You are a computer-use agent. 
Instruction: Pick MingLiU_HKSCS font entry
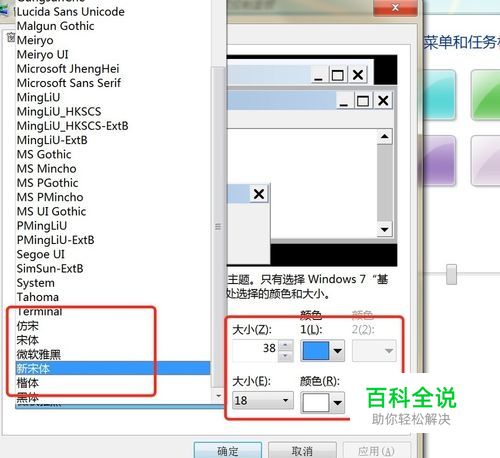point(59,112)
